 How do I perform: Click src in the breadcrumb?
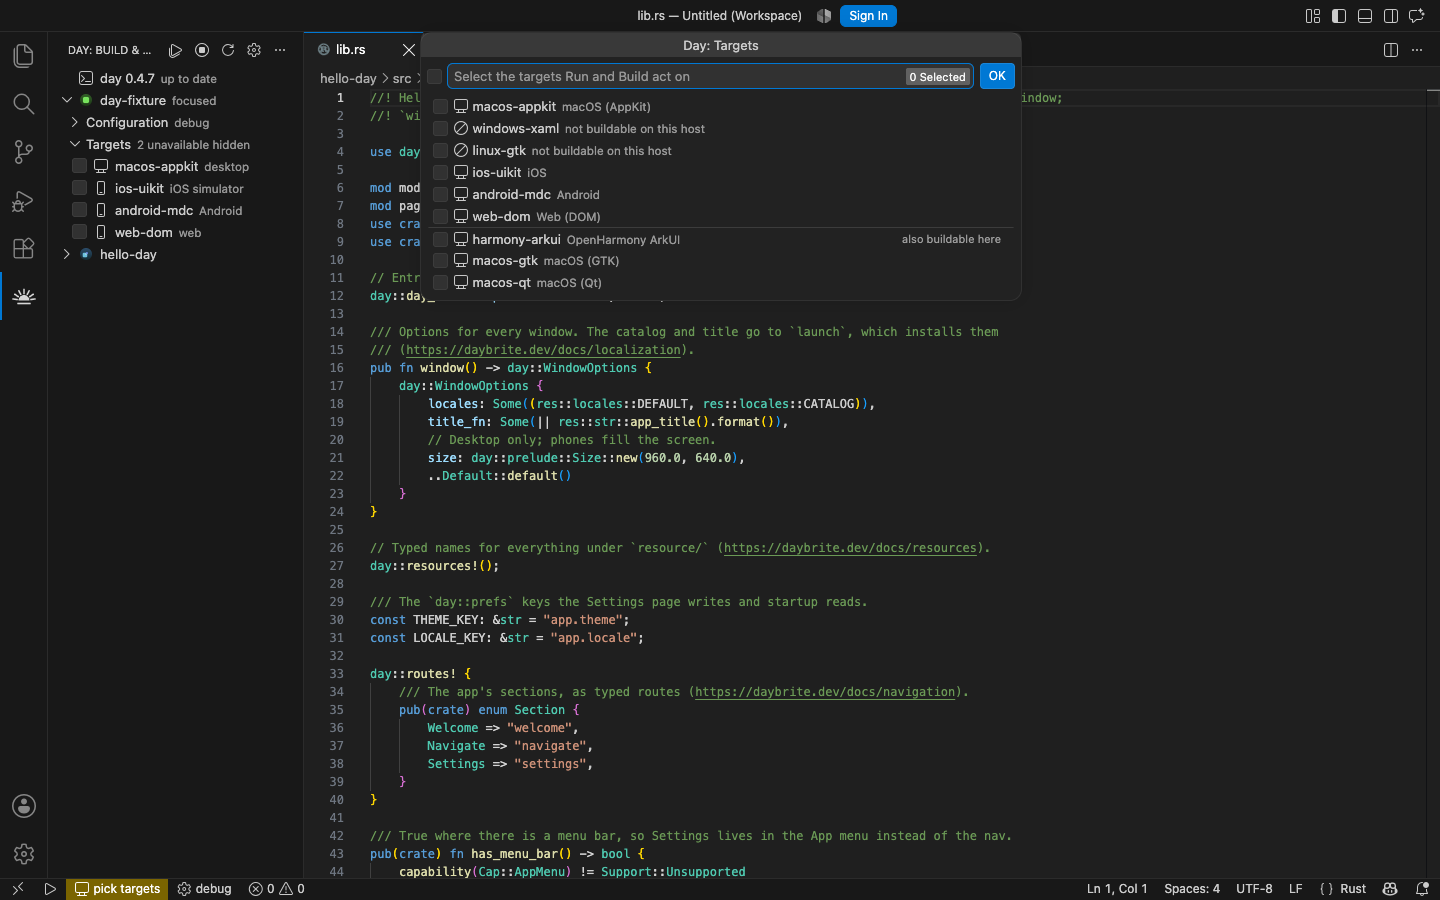(x=402, y=78)
